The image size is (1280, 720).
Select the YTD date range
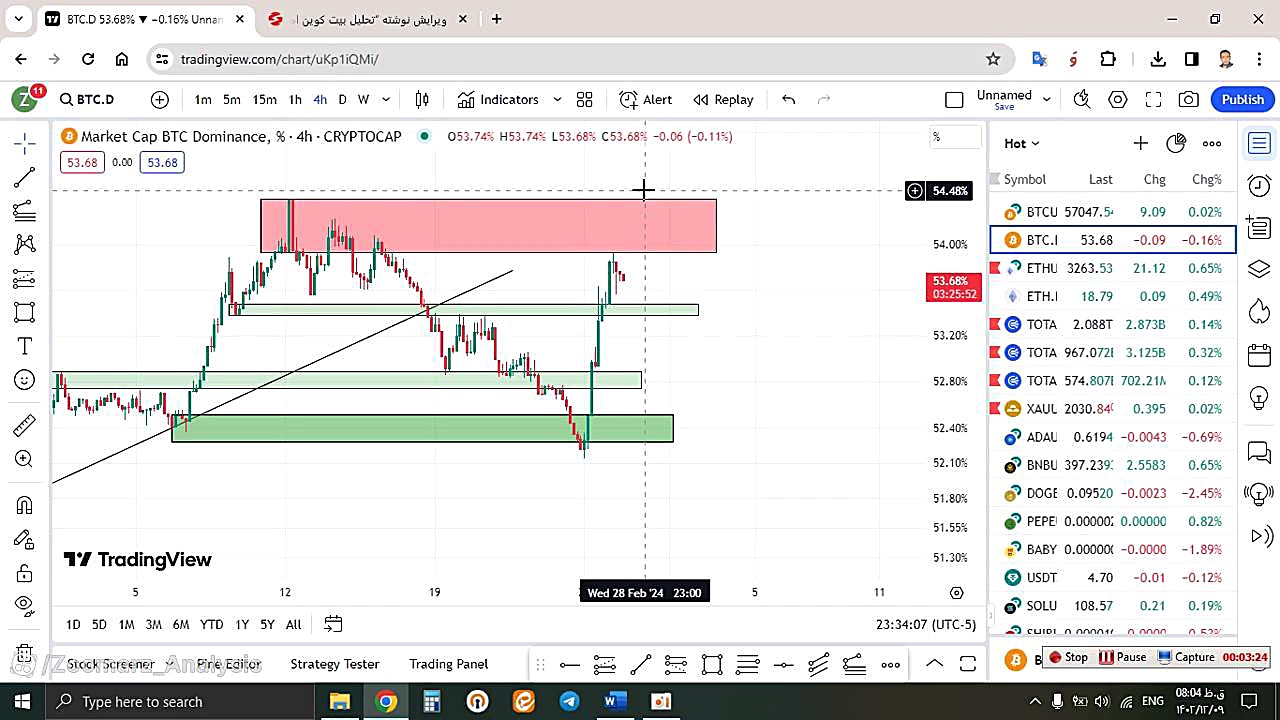211,624
